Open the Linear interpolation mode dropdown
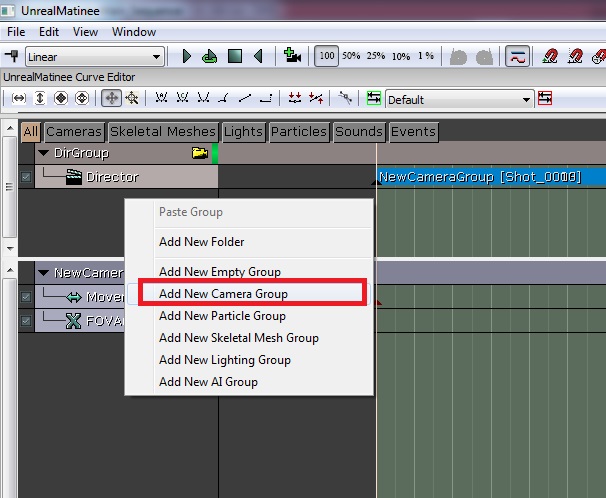The height and width of the screenshot is (498, 606). [95, 57]
